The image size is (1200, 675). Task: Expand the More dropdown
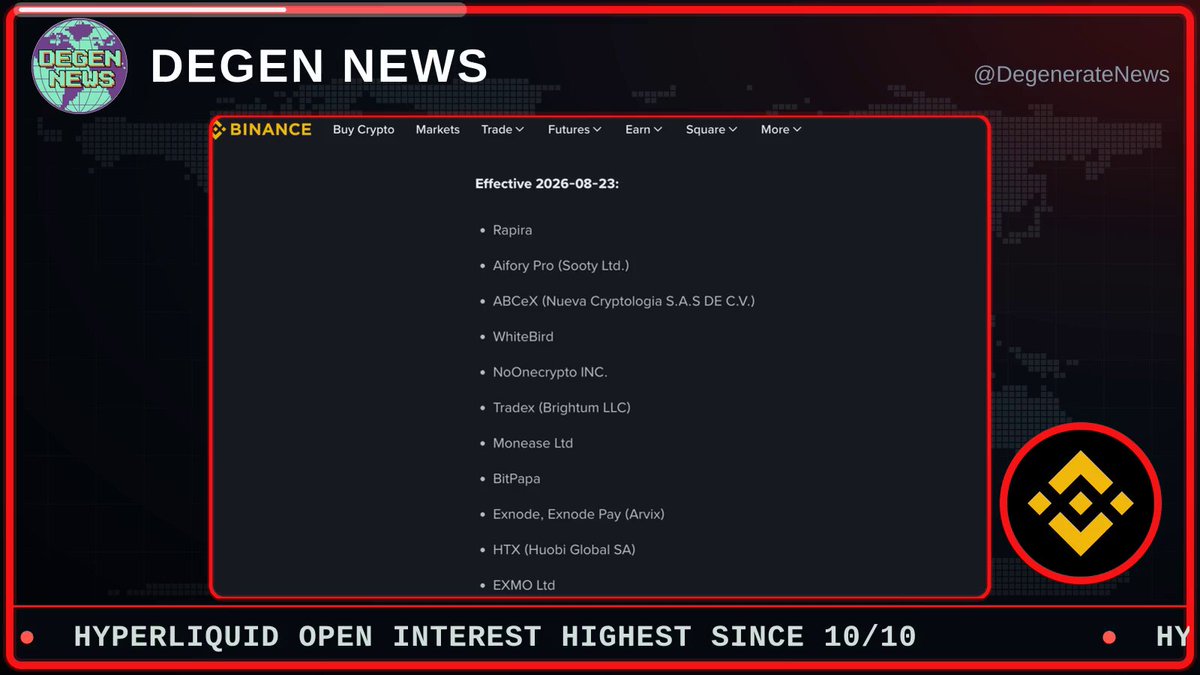(x=782, y=130)
